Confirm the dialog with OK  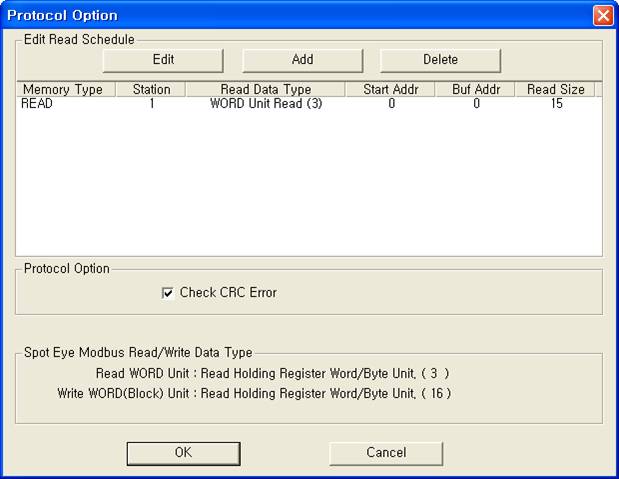183,453
